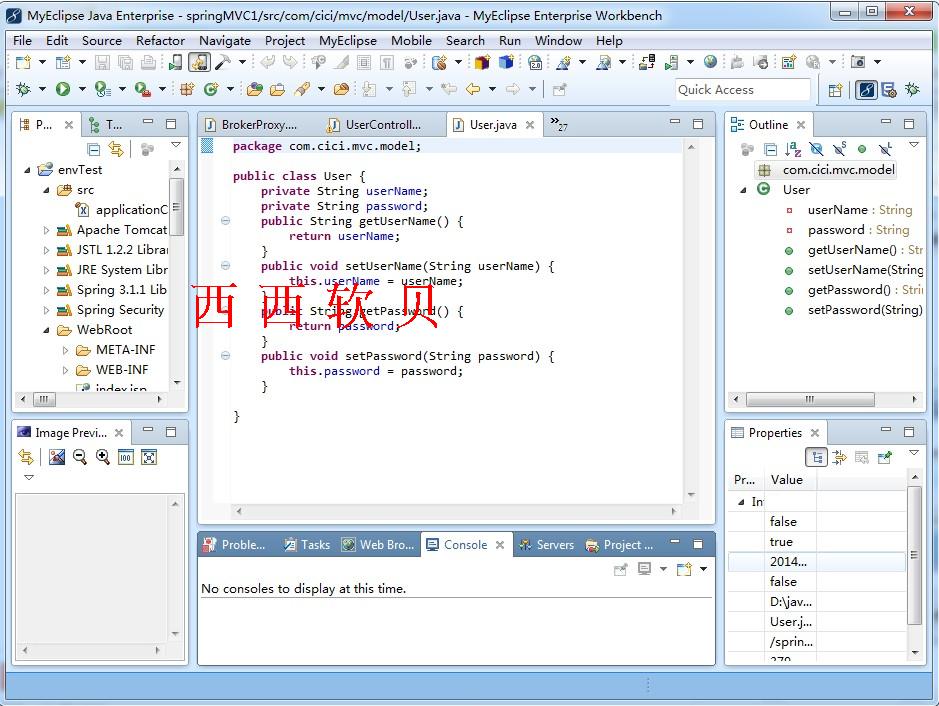This screenshot has width=939, height=706.
Task: Expand the Apache Tomcat library node
Action: pos(46,230)
